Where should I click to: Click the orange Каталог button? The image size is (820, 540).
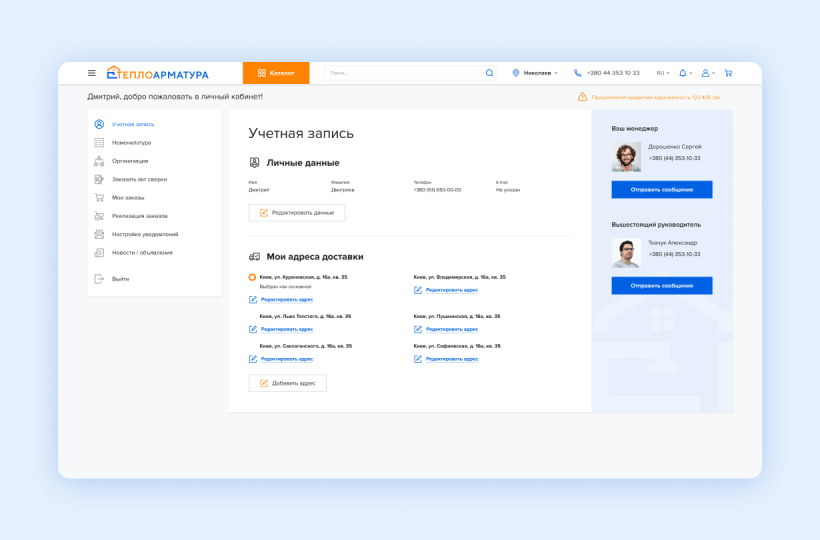pos(276,73)
